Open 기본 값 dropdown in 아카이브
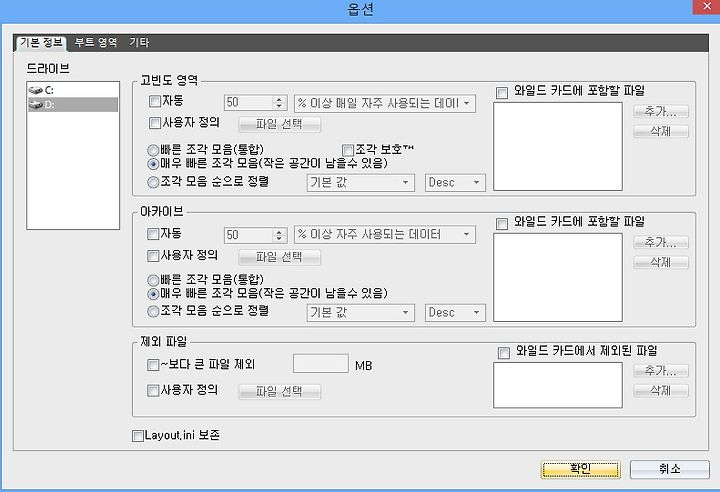 pyautogui.click(x=360, y=313)
